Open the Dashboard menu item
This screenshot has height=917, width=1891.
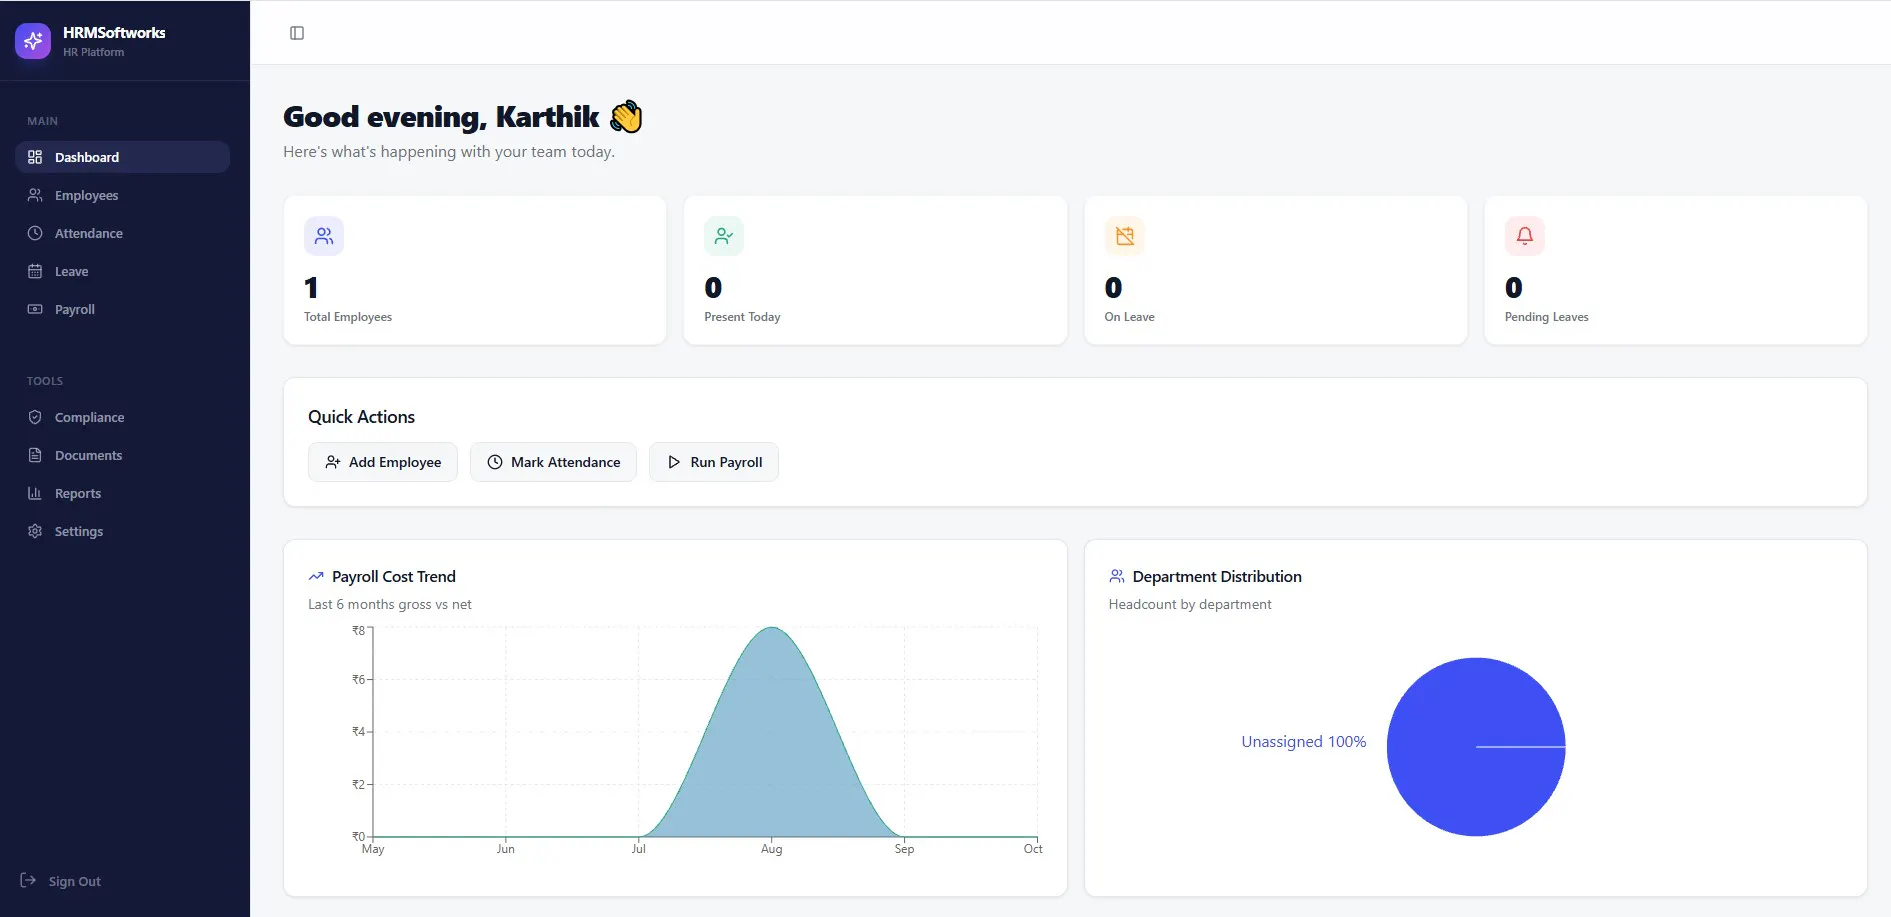pos(122,157)
